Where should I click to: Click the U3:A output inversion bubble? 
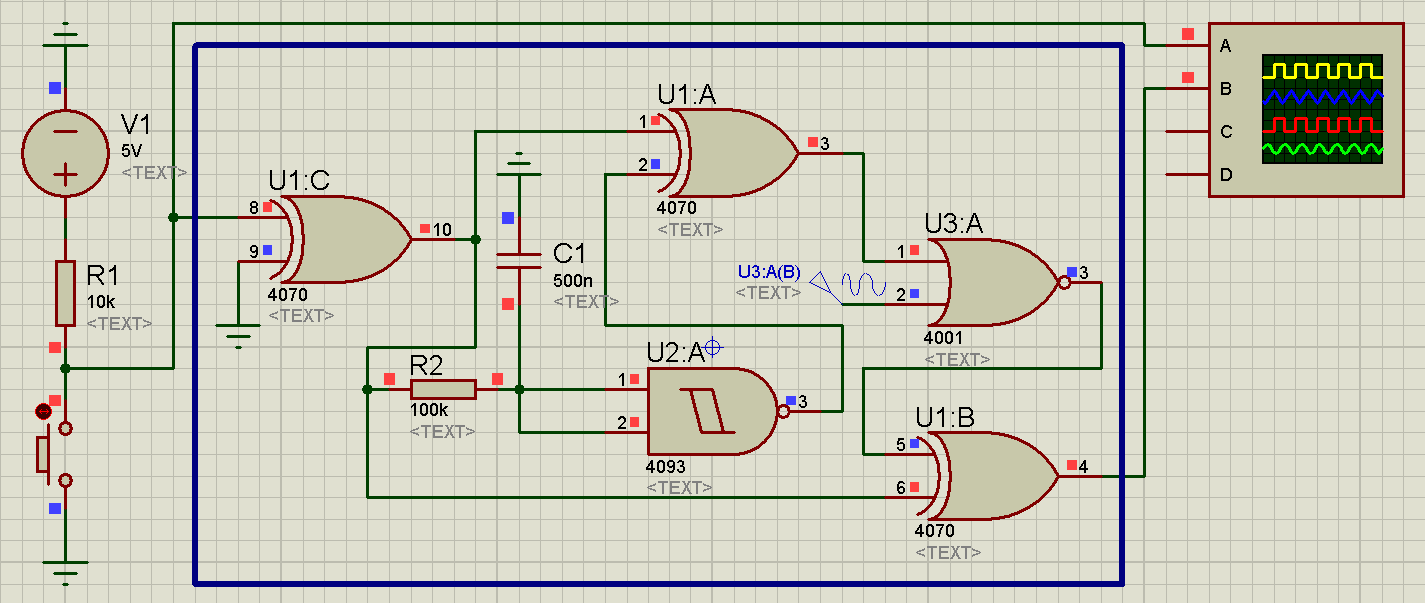1062,283
